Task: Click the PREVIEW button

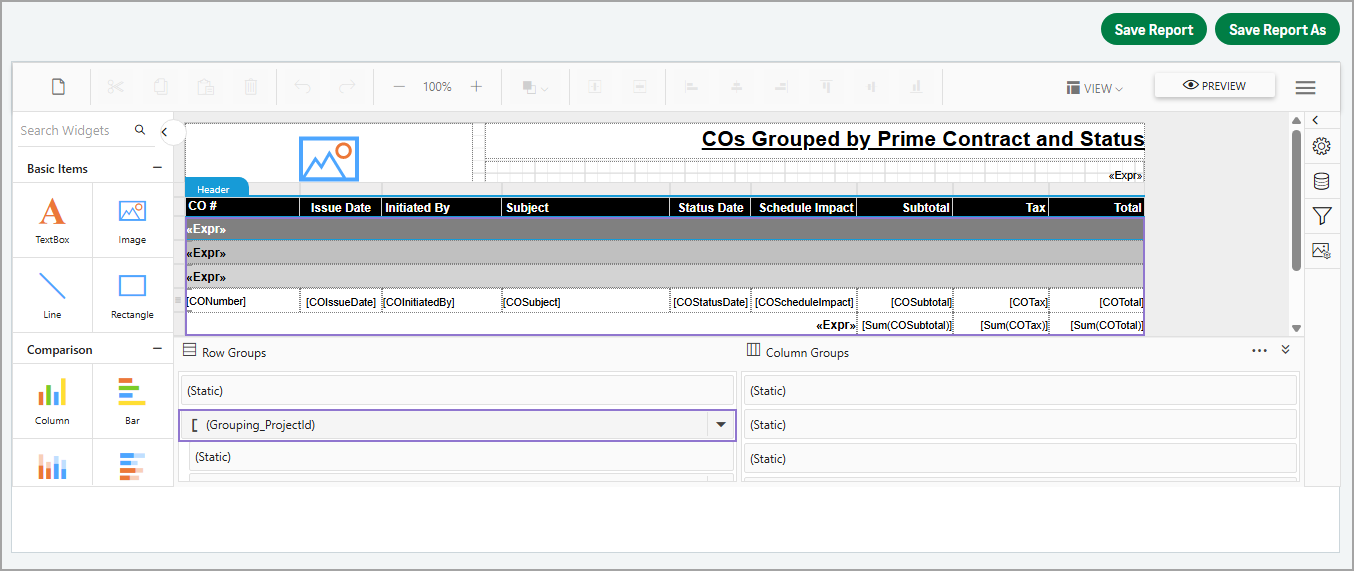Action: 1214,86
